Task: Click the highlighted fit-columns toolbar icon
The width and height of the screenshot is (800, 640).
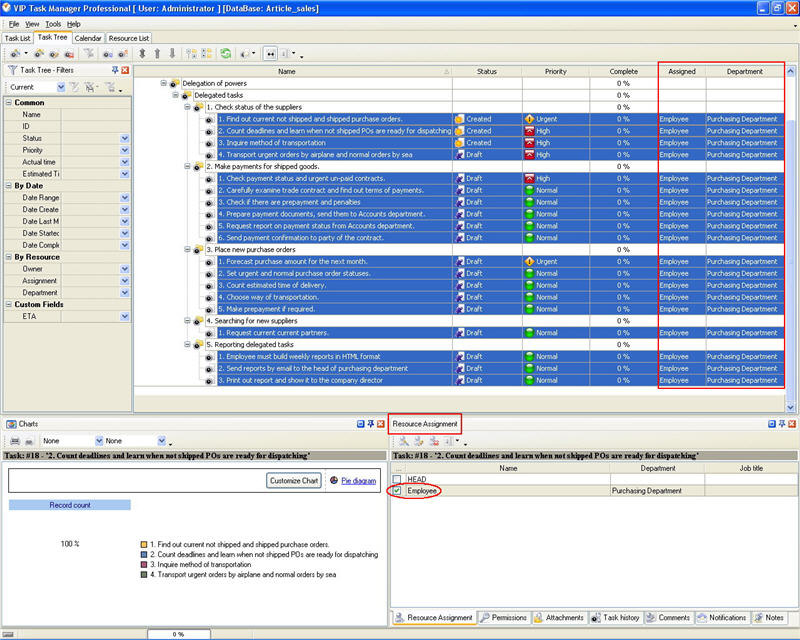Action: point(270,53)
